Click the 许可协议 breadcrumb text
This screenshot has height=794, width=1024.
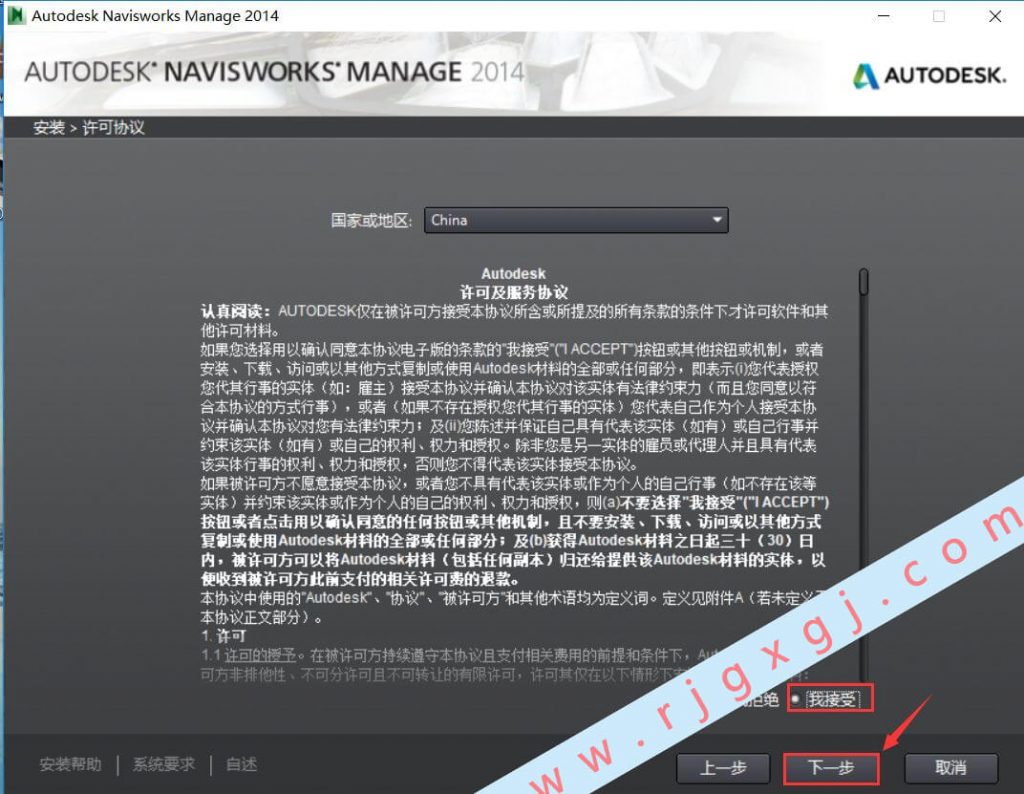[114, 127]
